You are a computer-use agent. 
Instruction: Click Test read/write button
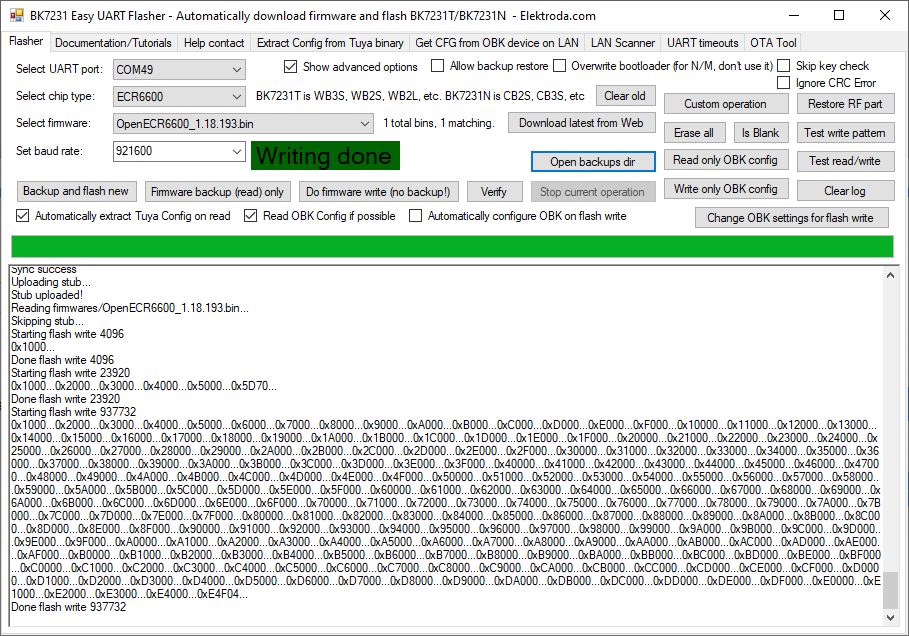coord(845,161)
